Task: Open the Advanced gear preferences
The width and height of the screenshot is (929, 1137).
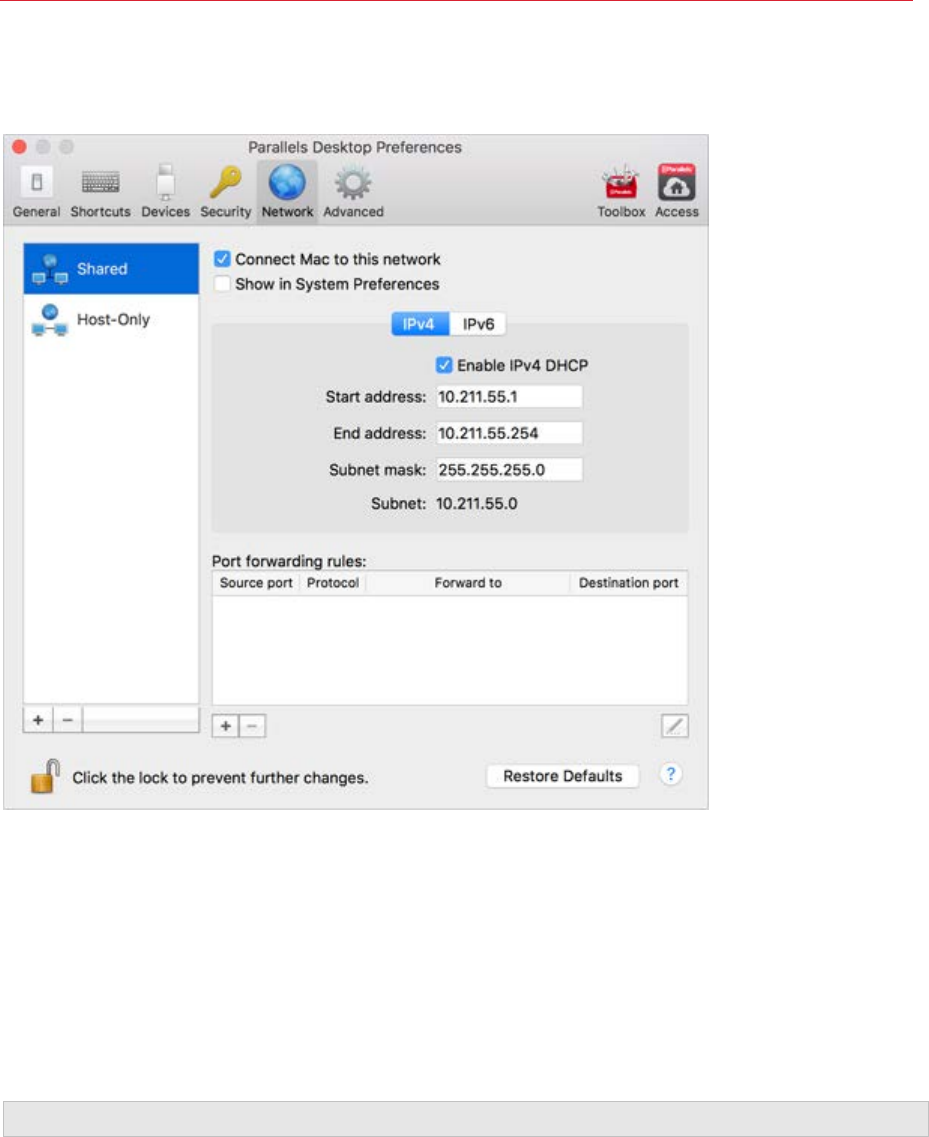Action: [x=353, y=192]
